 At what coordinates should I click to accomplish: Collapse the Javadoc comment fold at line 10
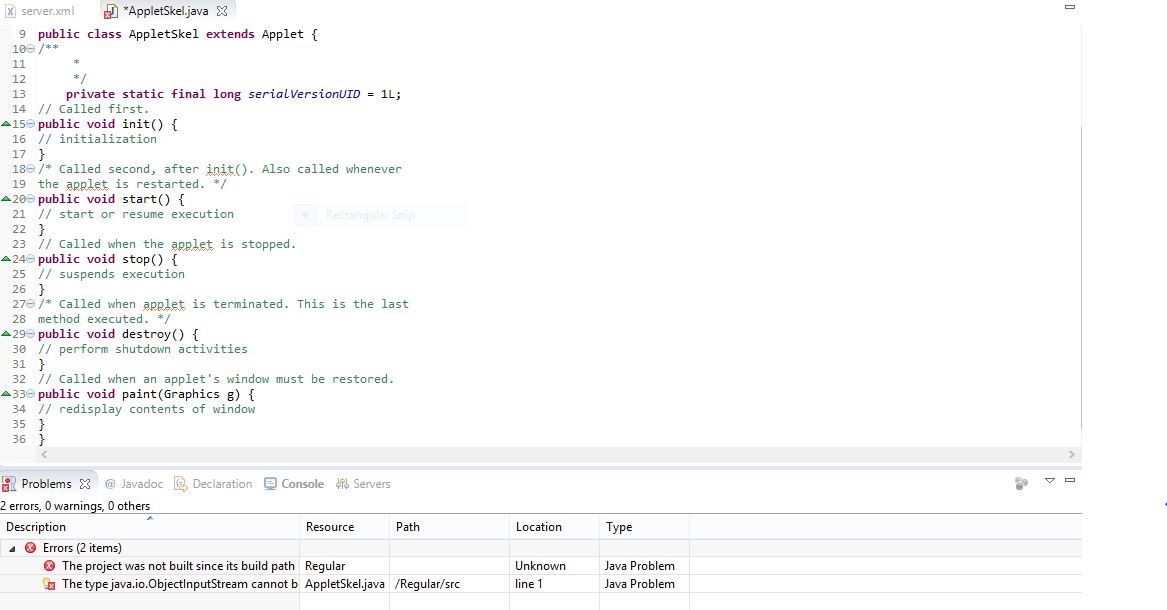click(x=31, y=49)
